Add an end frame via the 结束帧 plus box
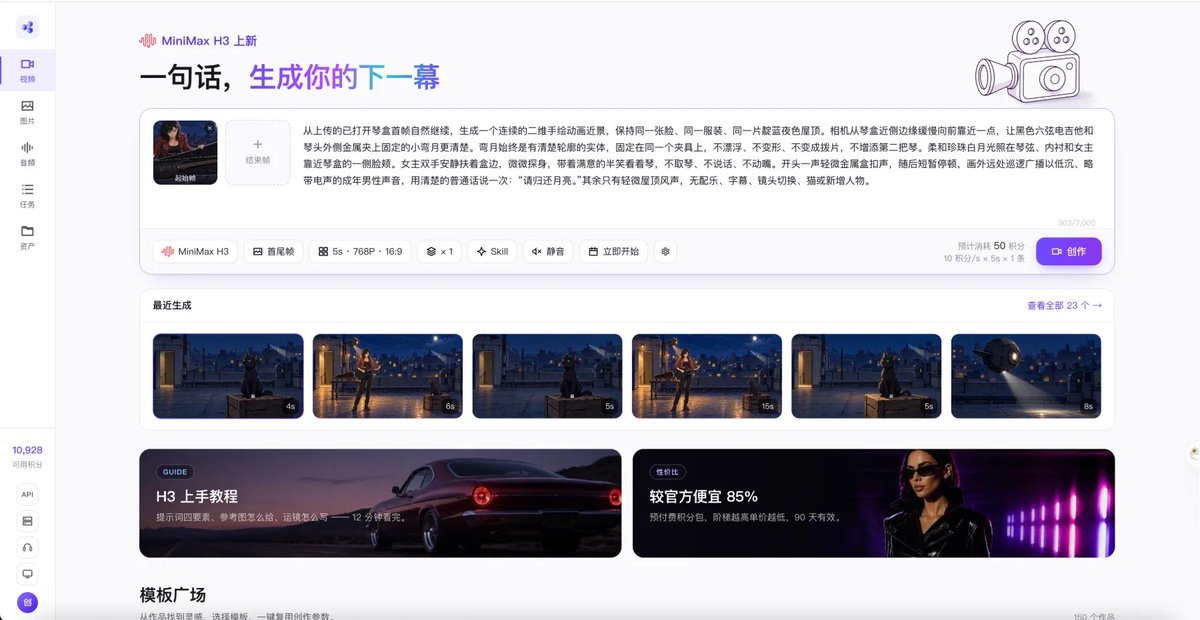Screen dimensions: 1200x620 click(x=257, y=152)
